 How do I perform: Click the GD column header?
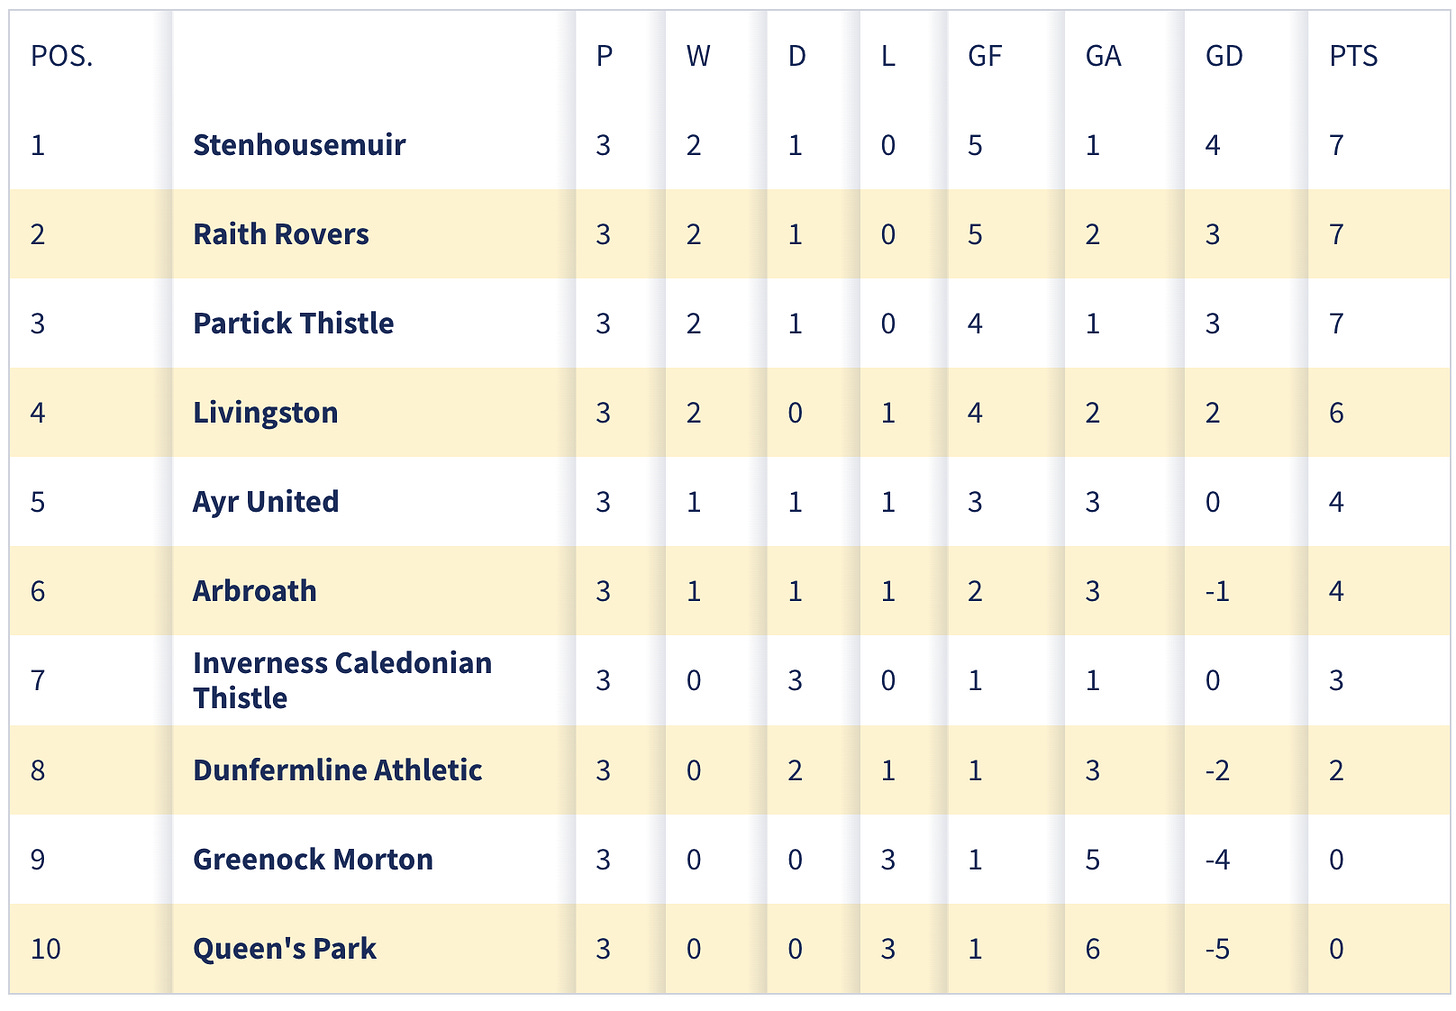tap(1224, 56)
